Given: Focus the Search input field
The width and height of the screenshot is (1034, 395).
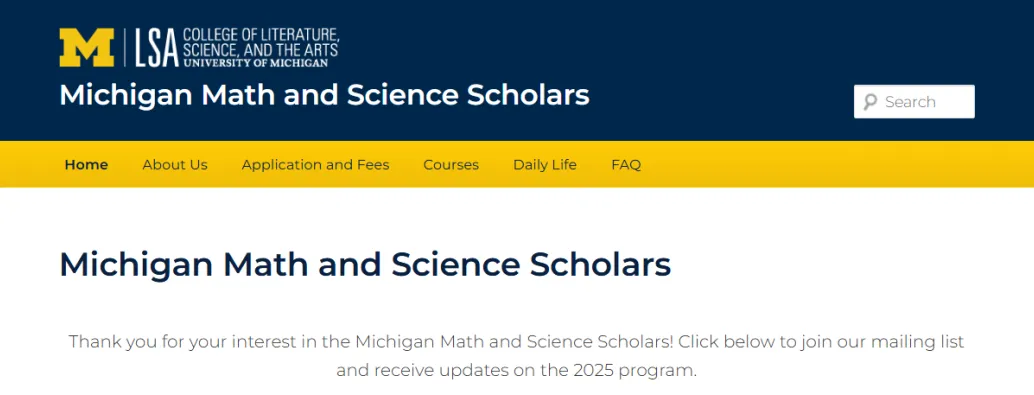Looking at the screenshot, I should (x=914, y=102).
